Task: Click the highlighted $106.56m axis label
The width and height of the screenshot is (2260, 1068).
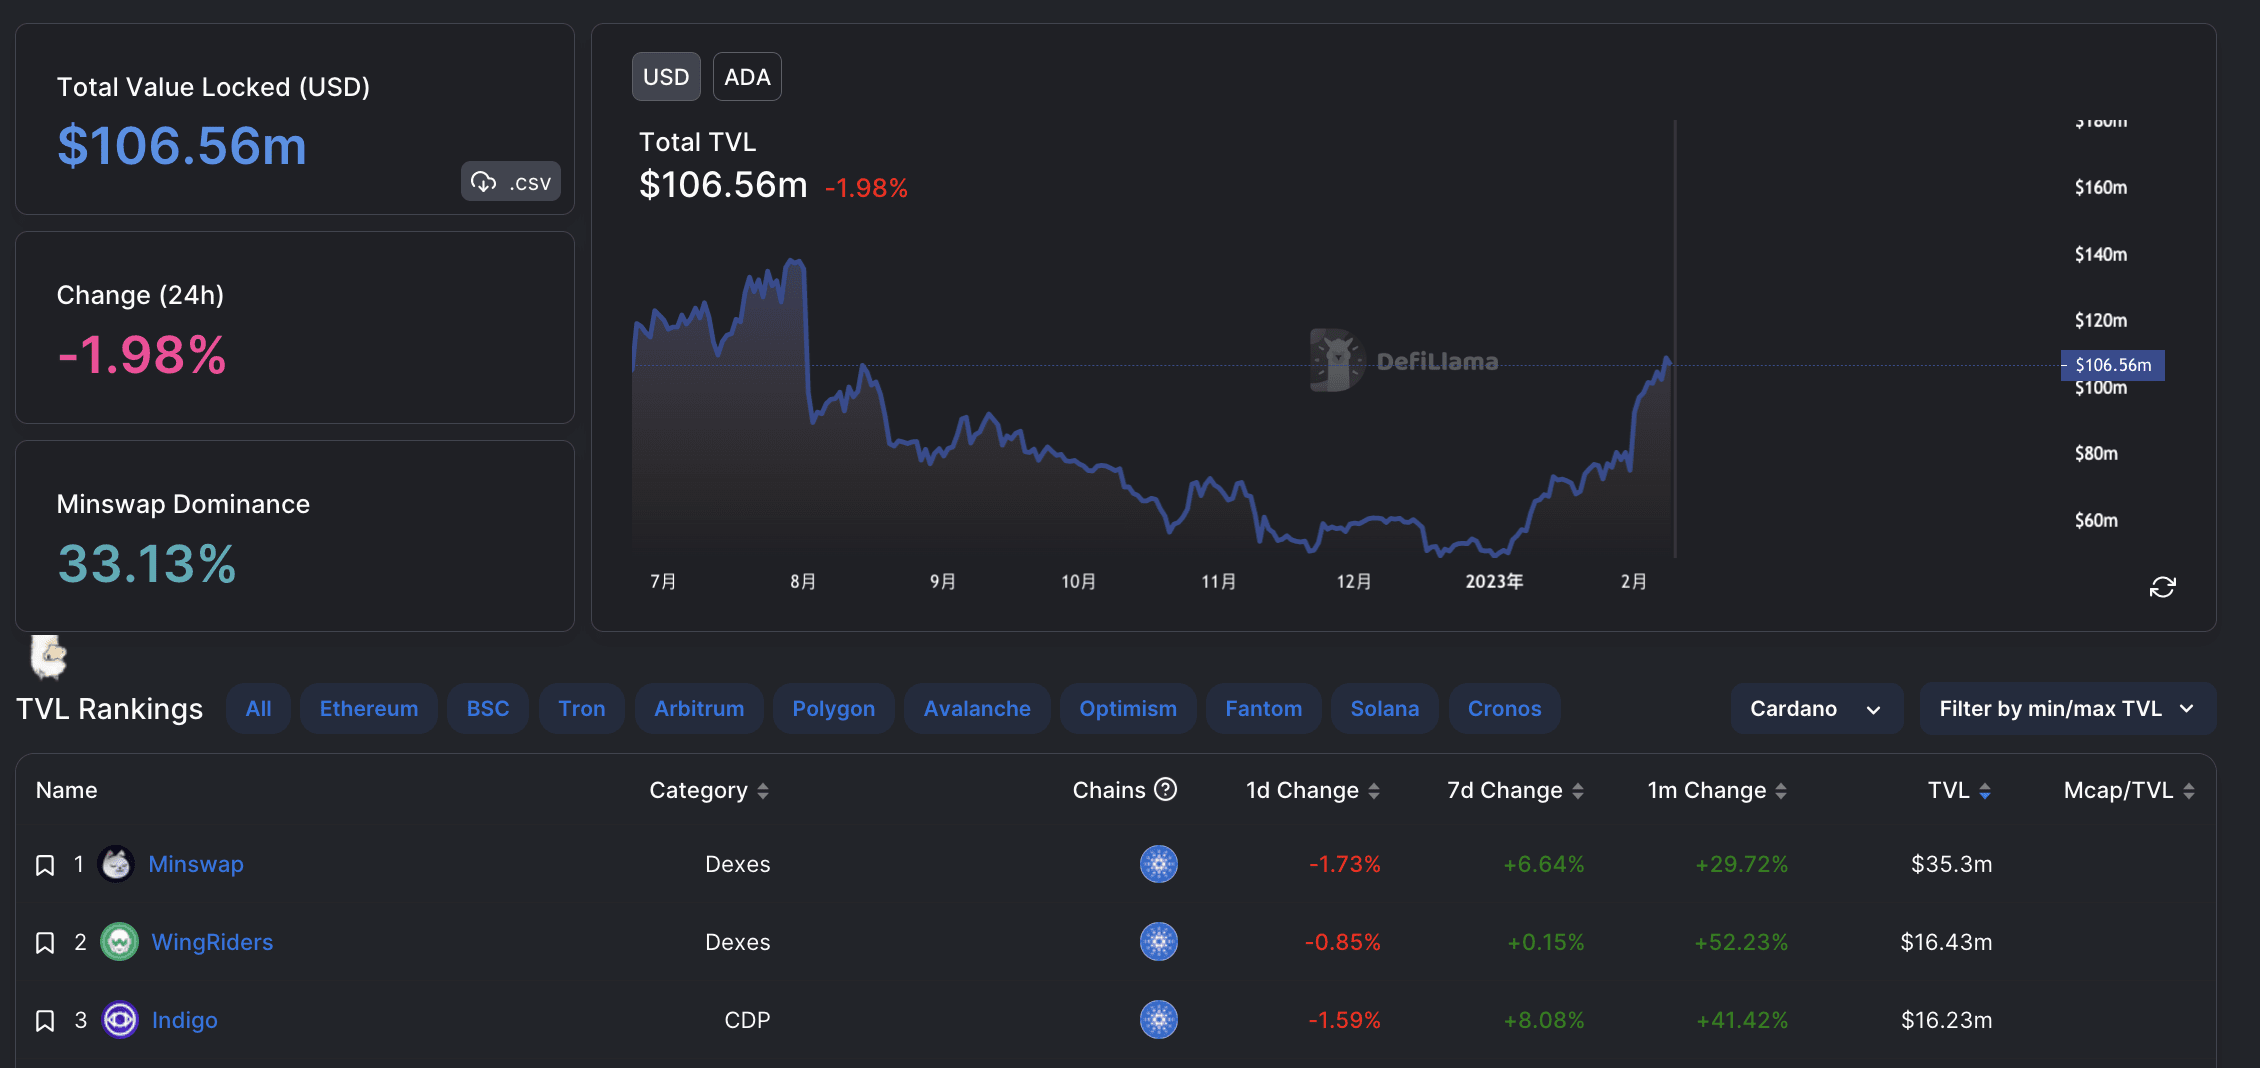Action: click(x=2112, y=365)
